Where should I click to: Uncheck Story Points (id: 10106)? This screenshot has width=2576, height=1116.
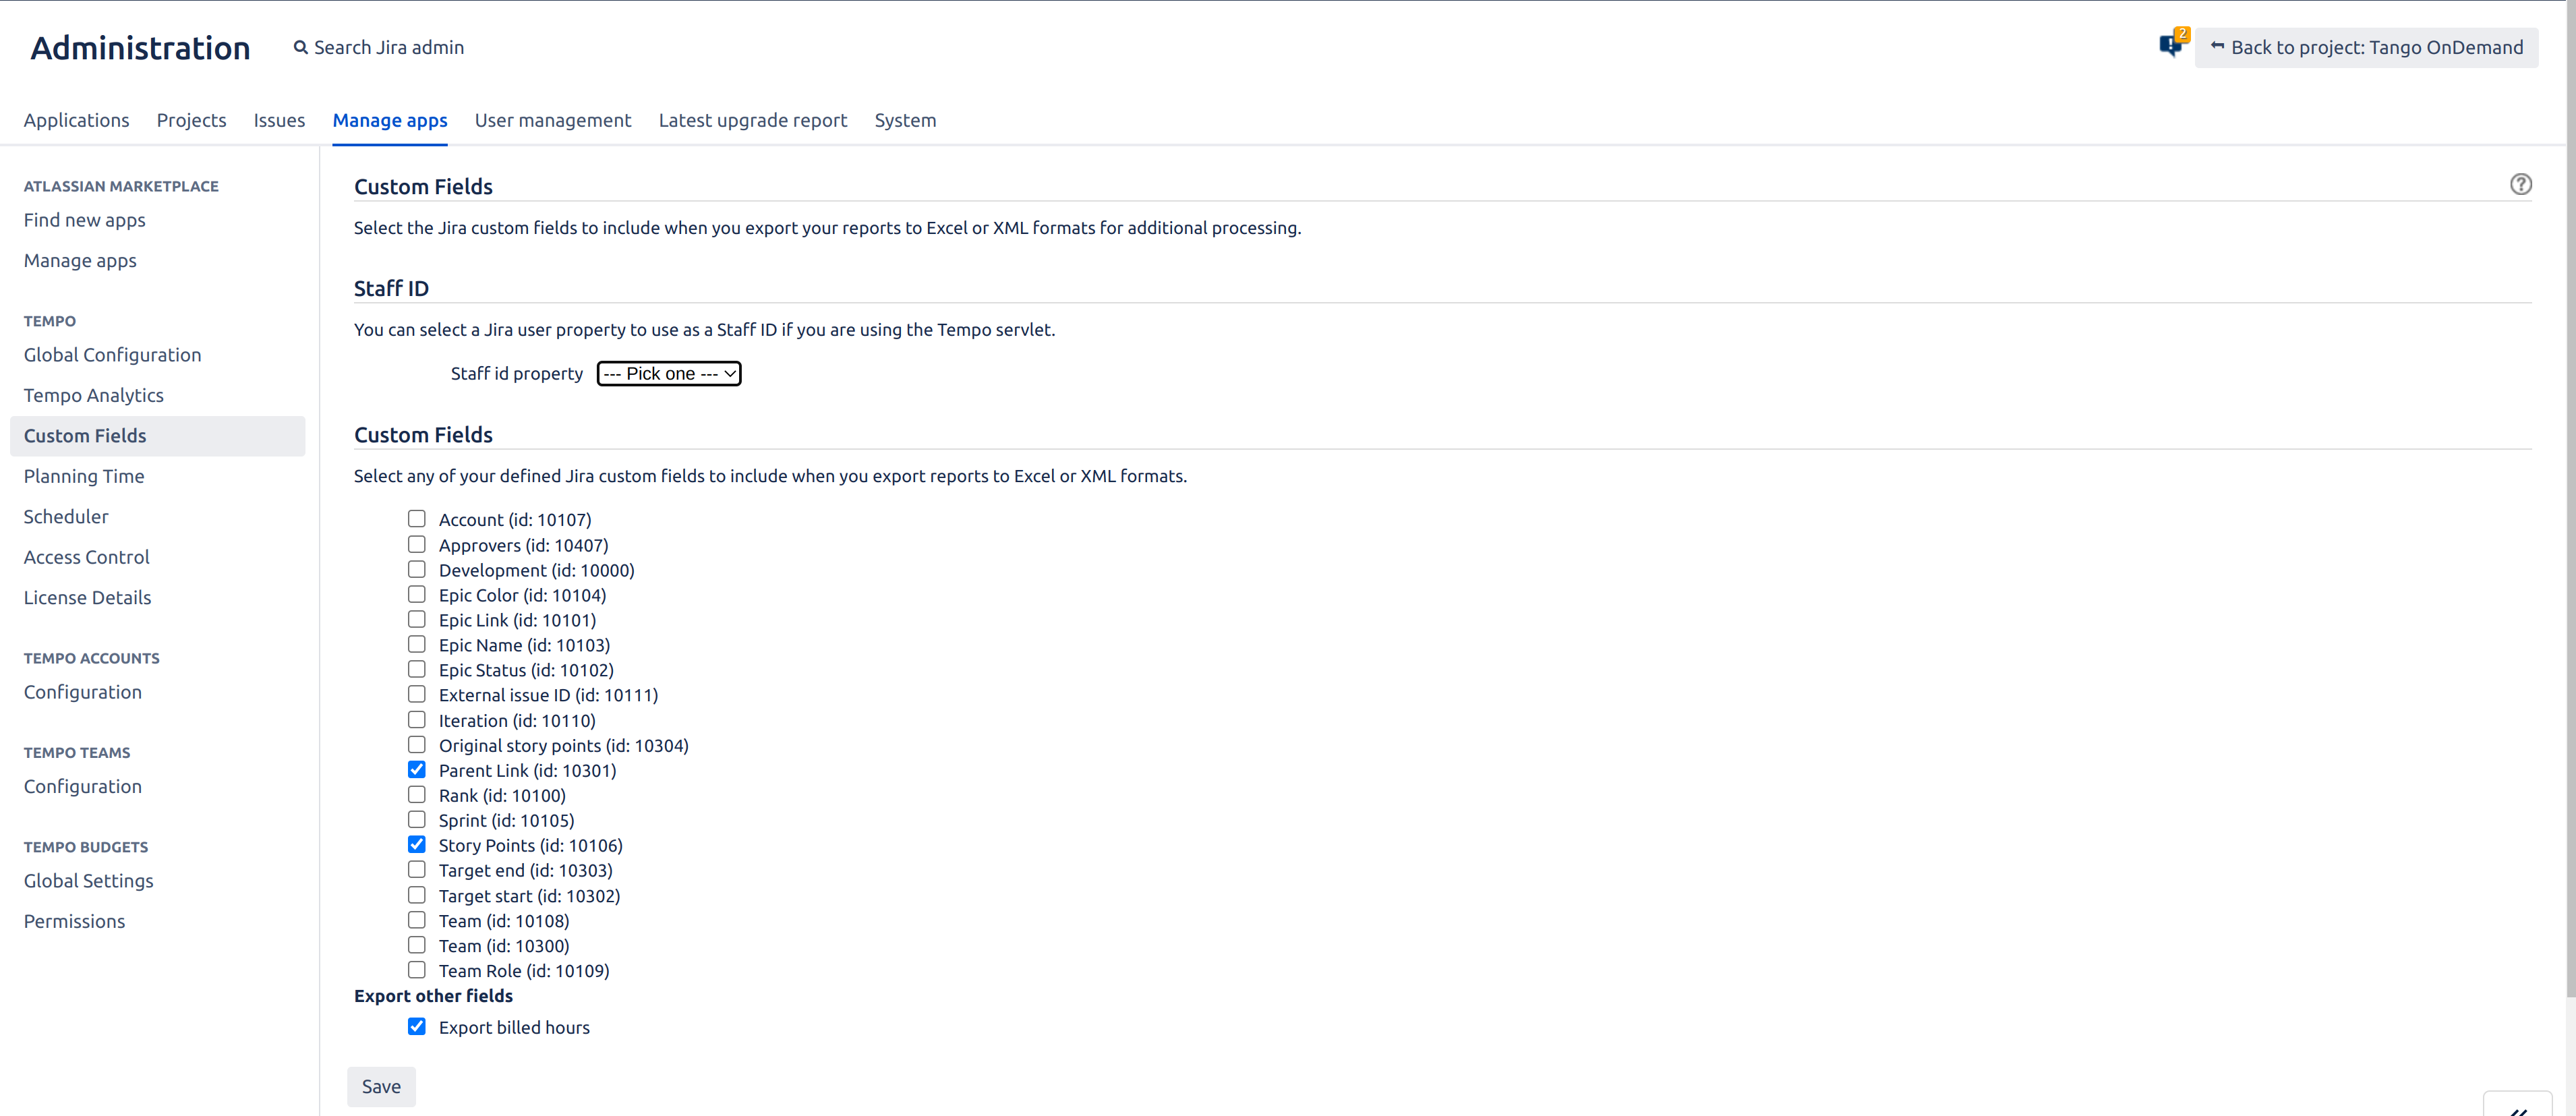(416, 844)
